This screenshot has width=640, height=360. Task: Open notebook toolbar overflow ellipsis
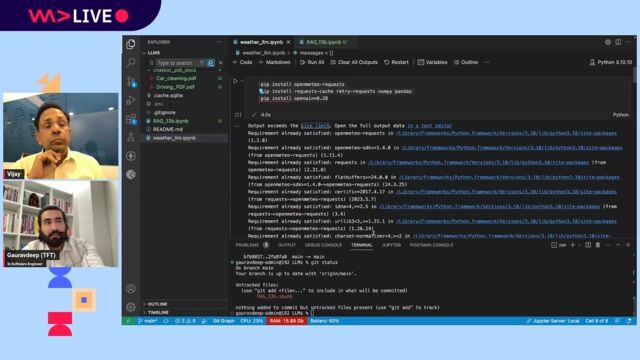487,62
